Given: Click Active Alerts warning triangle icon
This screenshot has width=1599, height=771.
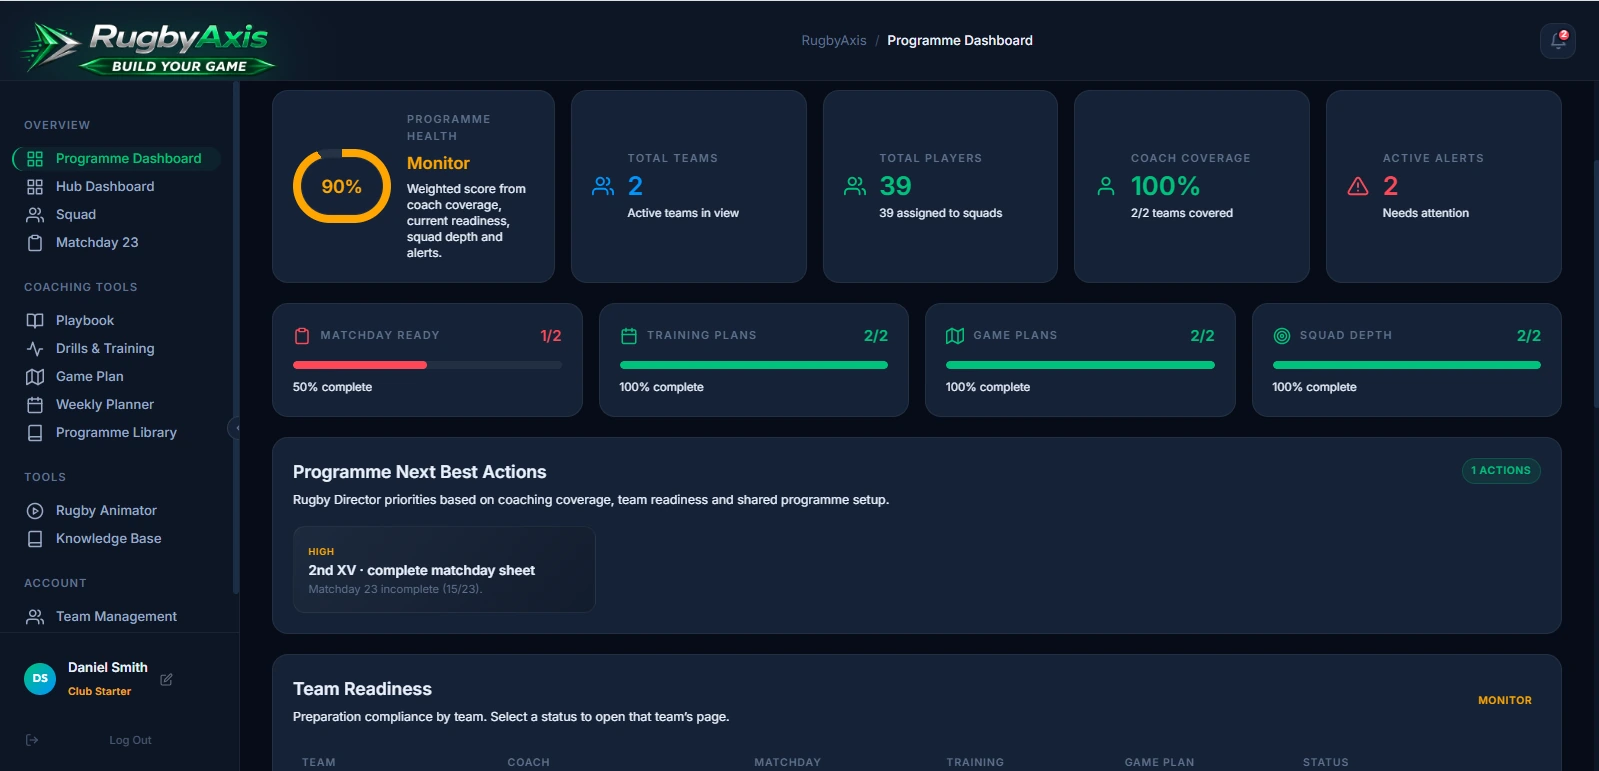Looking at the screenshot, I should [x=1358, y=186].
